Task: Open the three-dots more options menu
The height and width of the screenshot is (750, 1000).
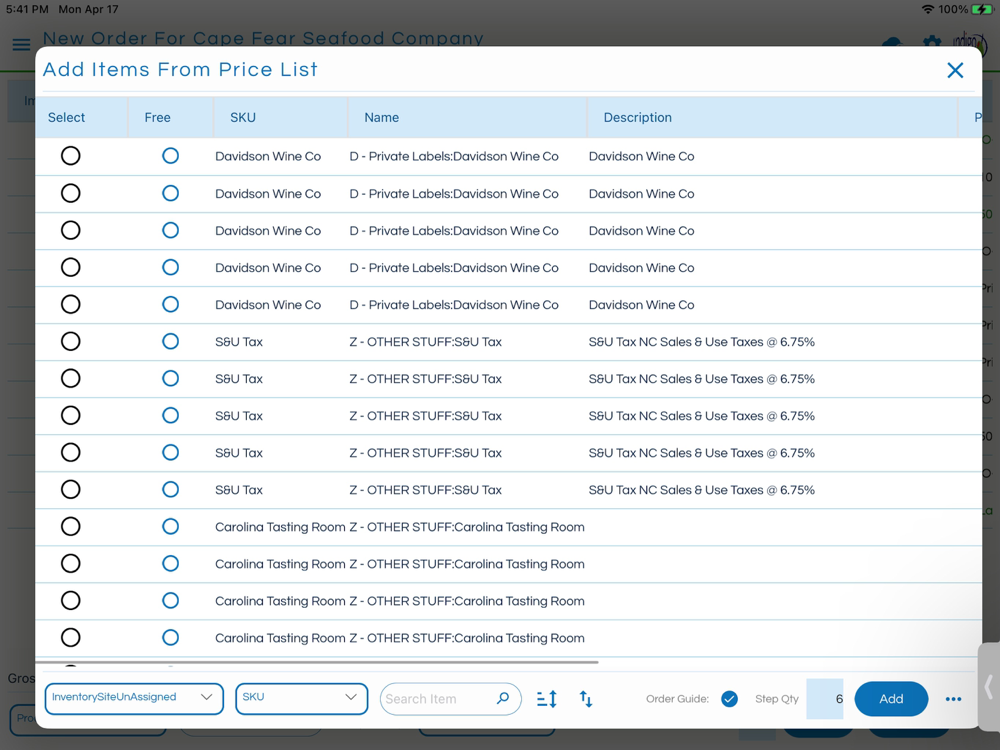Action: [x=953, y=699]
